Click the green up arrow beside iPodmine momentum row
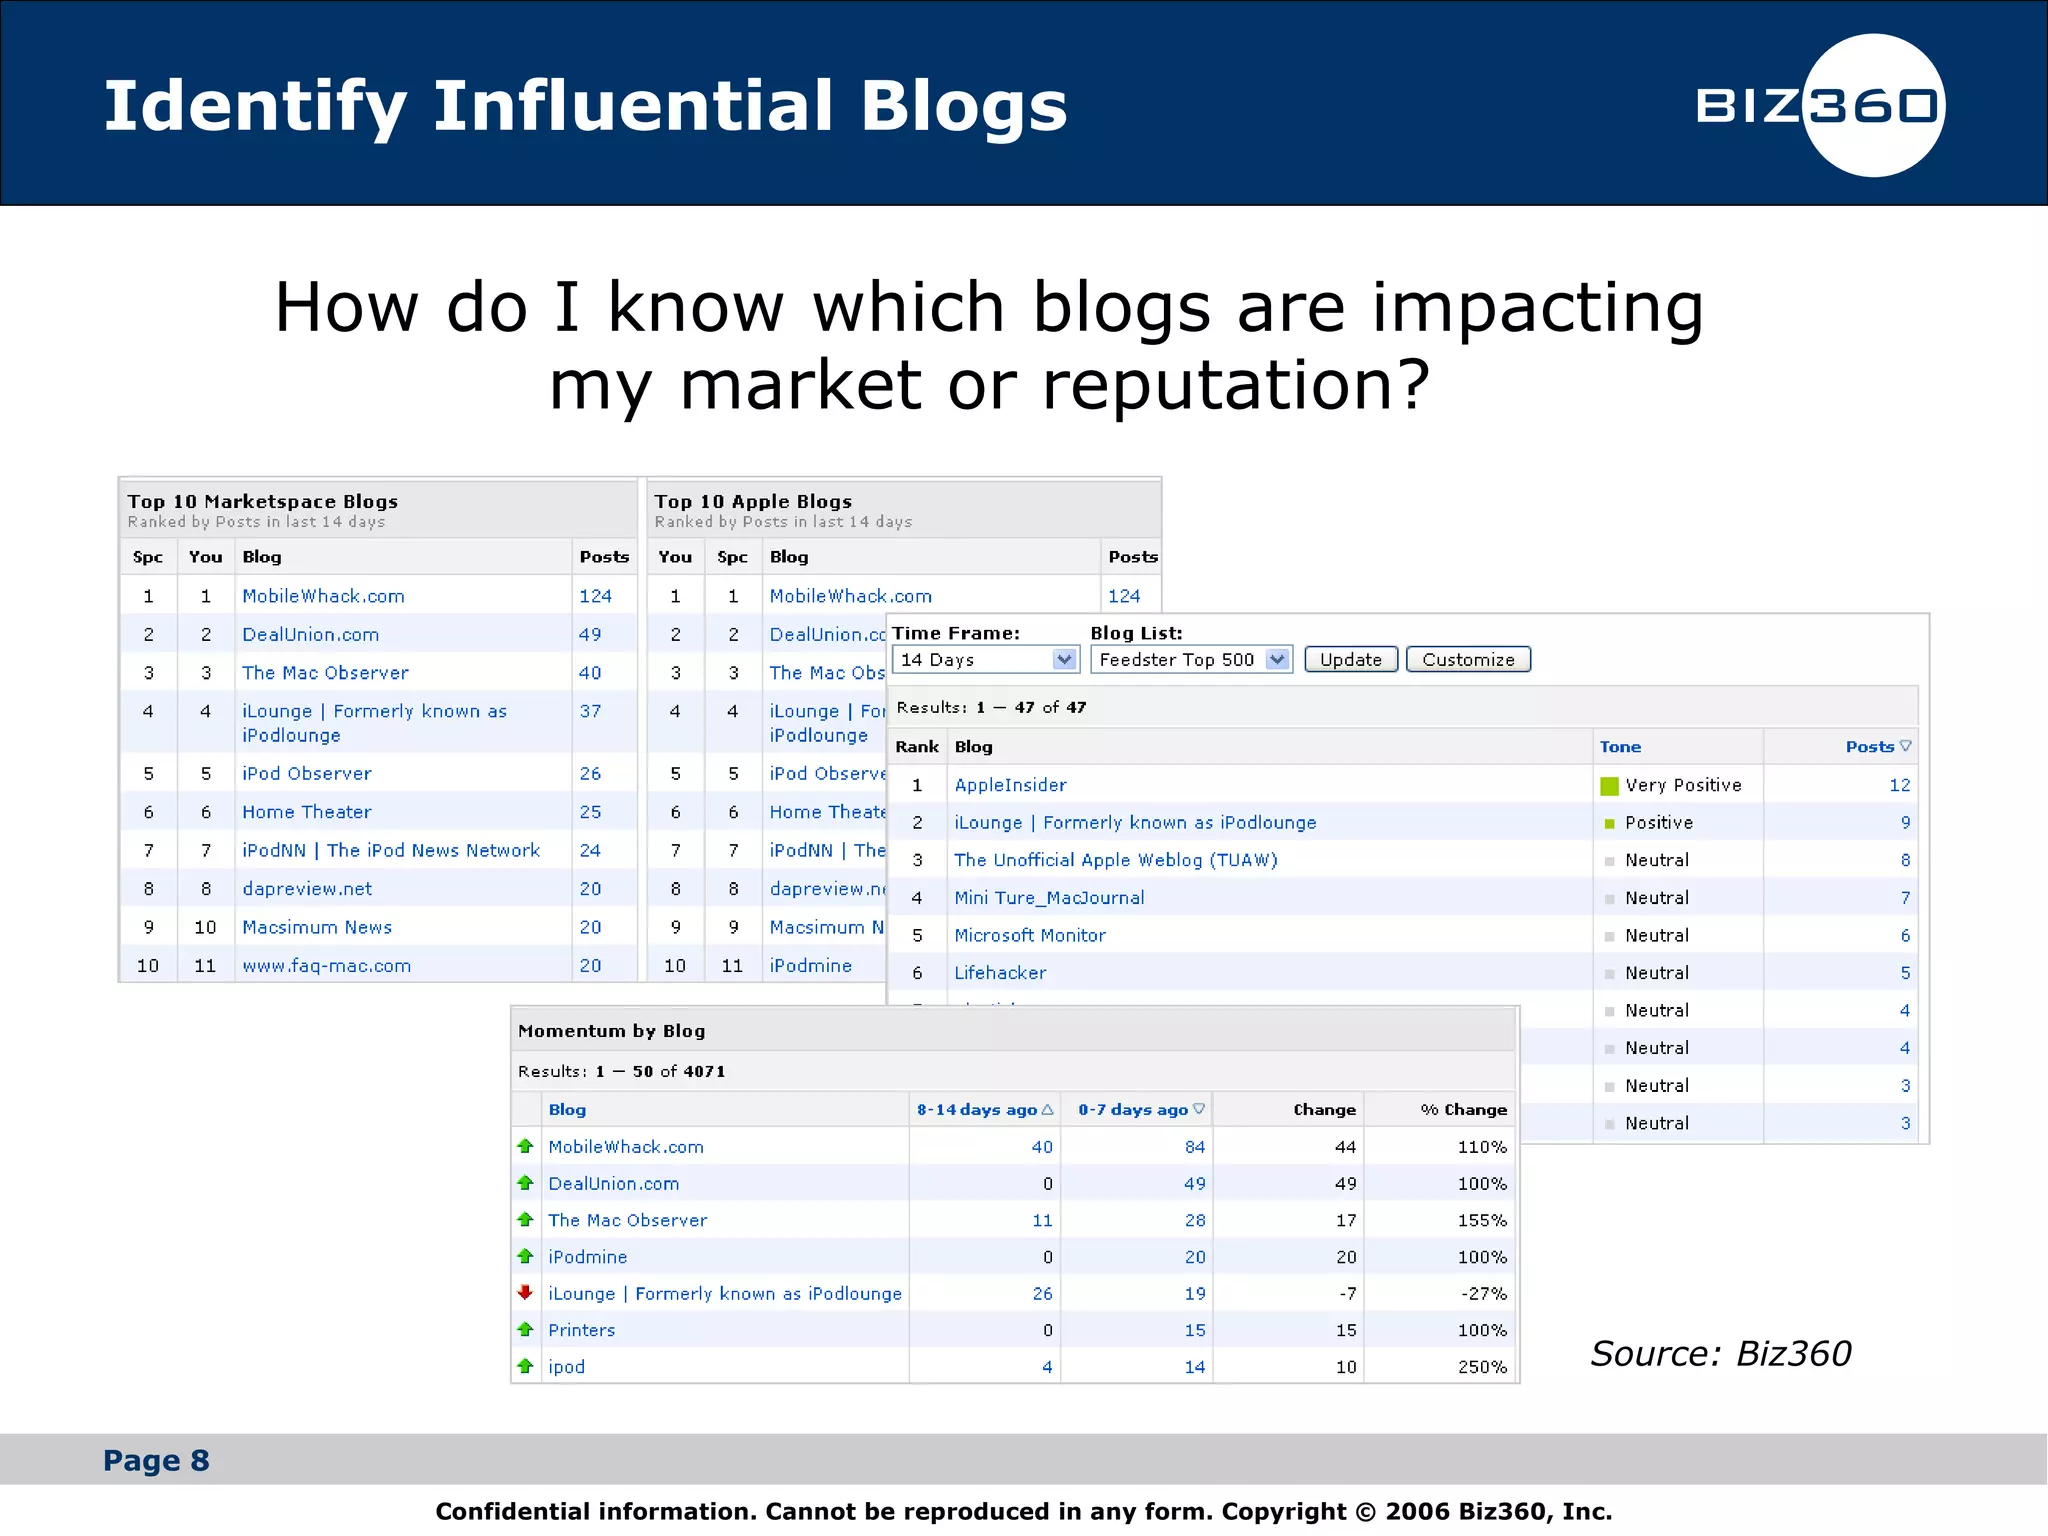Screen dimensions: 2048x1536 [x=525, y=1256]
